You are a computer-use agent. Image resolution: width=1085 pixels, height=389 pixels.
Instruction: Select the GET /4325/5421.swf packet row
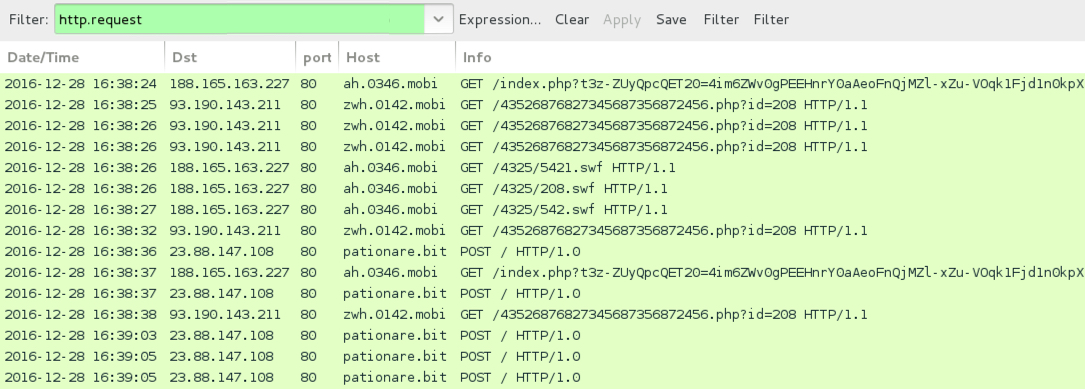click(542, 168)
